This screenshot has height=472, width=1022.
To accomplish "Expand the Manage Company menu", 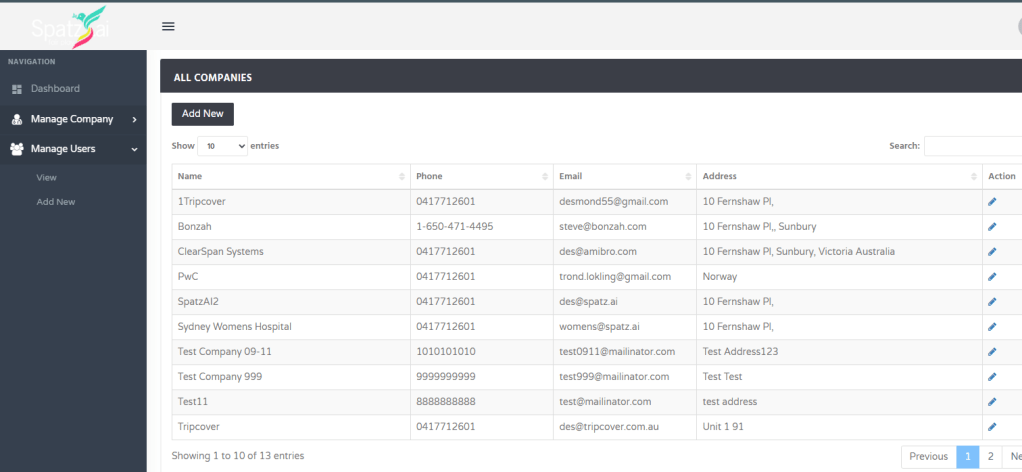I will 73,119.
